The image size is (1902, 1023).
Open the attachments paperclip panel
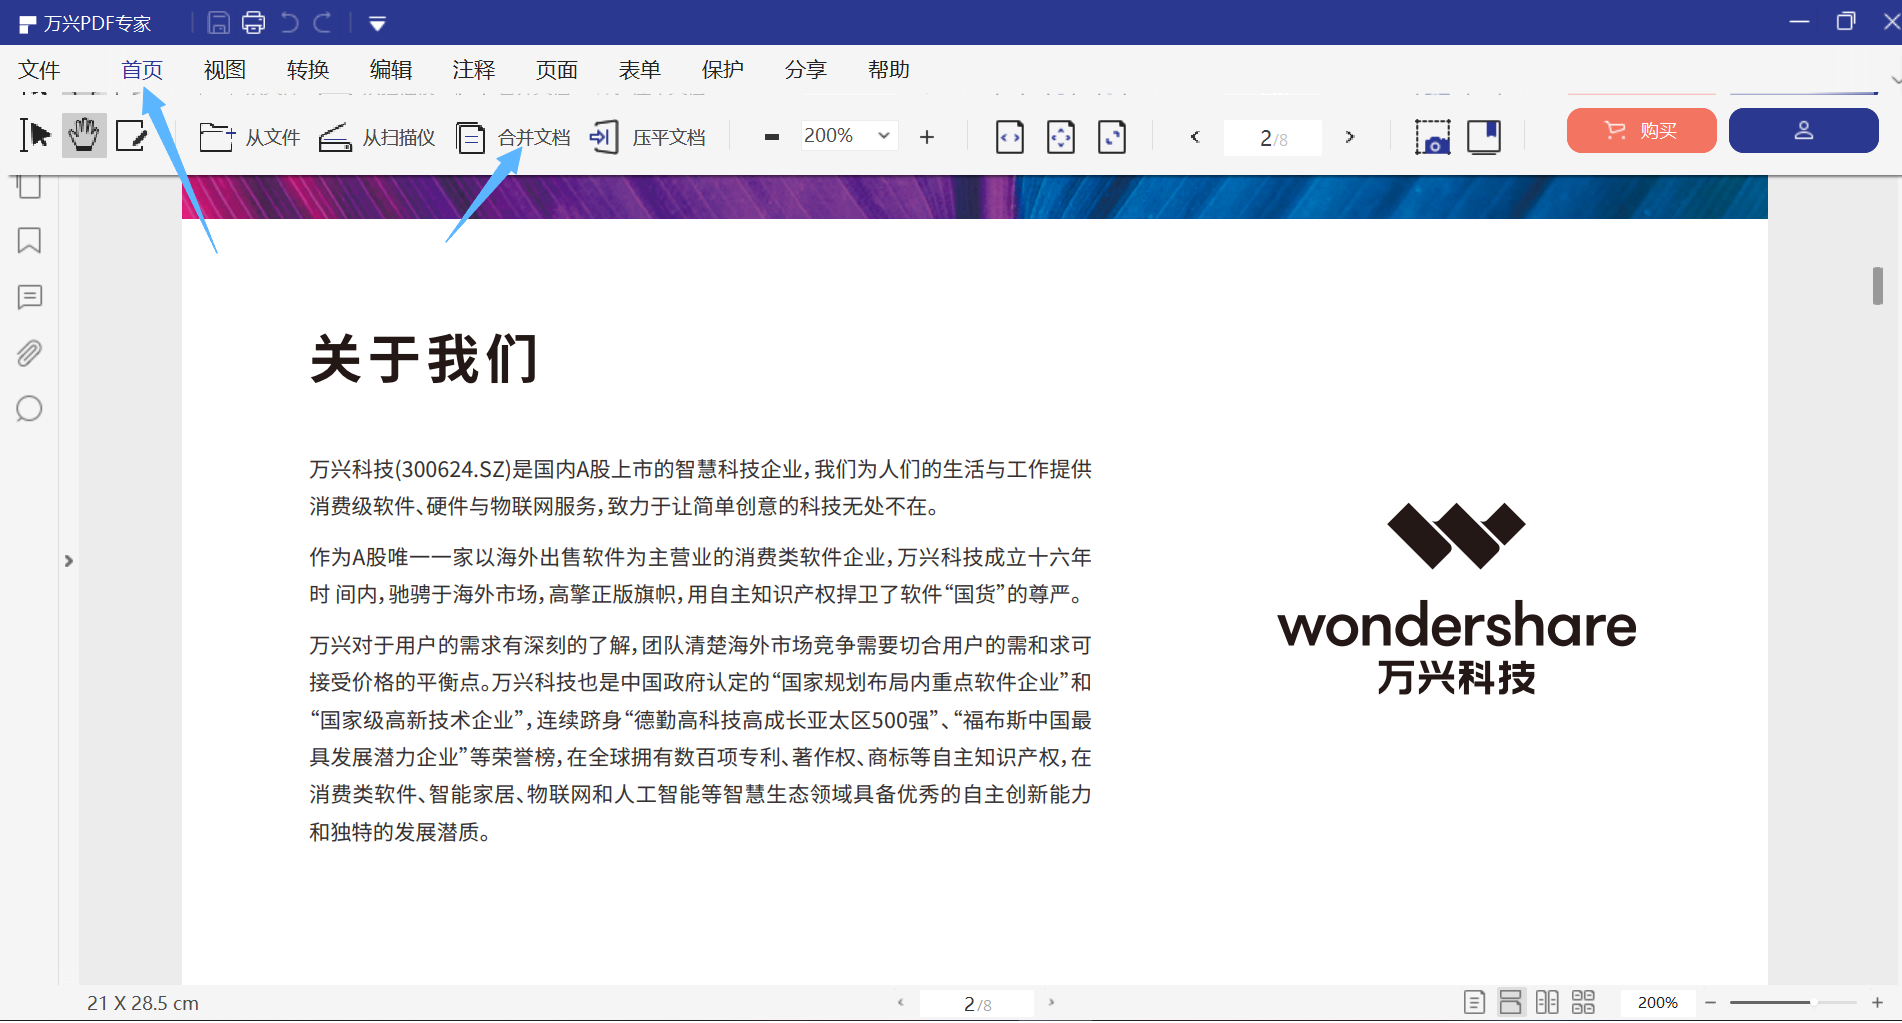pos(28,352)
